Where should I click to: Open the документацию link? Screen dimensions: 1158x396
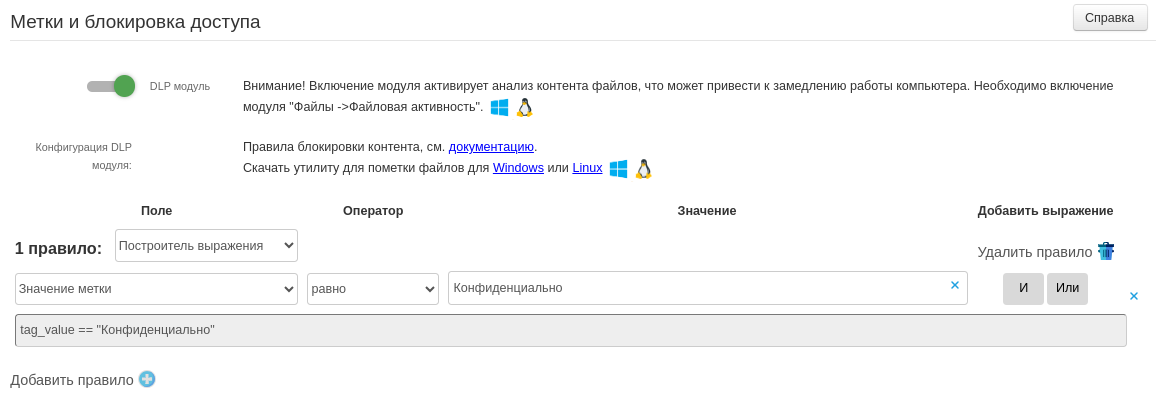(x=491, y=147)
